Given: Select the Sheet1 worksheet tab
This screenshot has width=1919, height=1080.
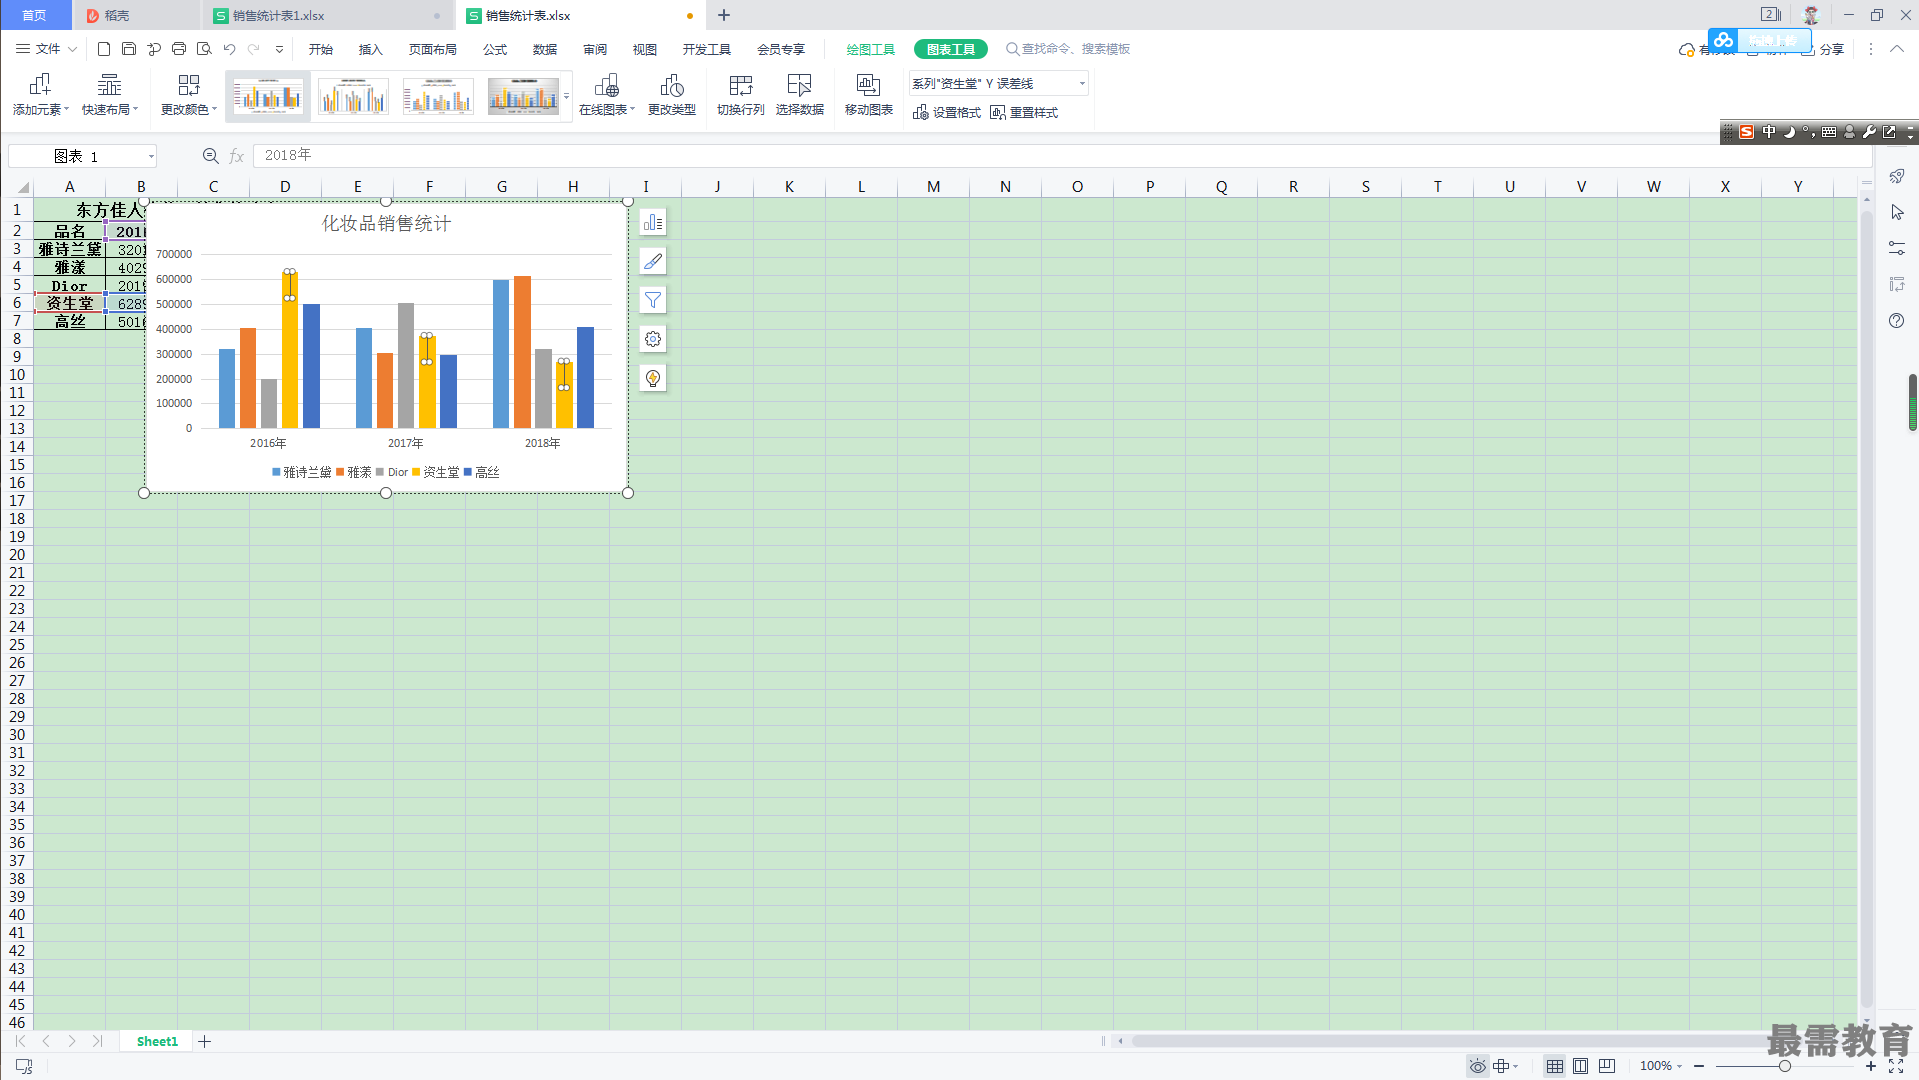Looking at the screenshot, I should pos(157,1041).
